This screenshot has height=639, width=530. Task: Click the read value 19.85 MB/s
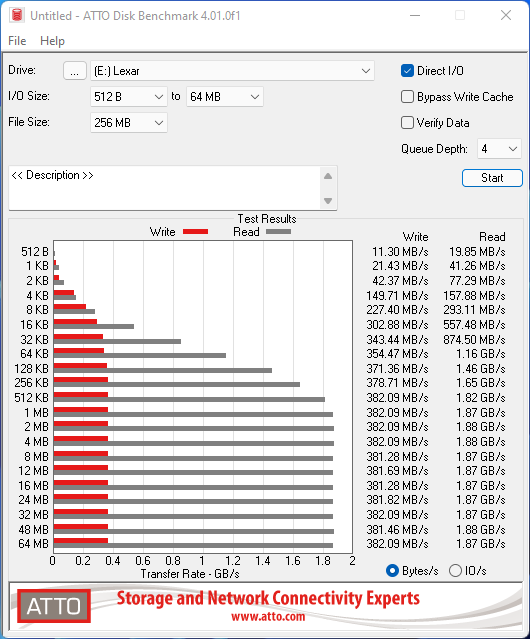477,252
